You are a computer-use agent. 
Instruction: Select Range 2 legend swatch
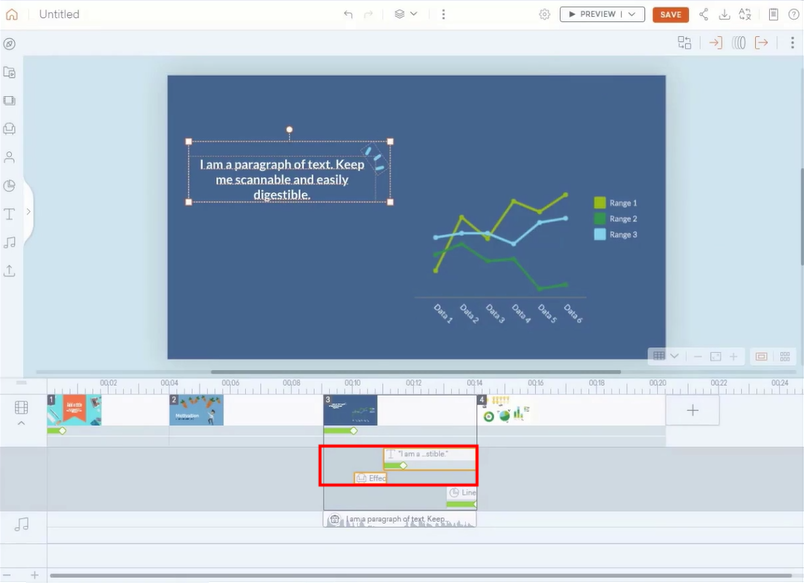click(599, 218)
